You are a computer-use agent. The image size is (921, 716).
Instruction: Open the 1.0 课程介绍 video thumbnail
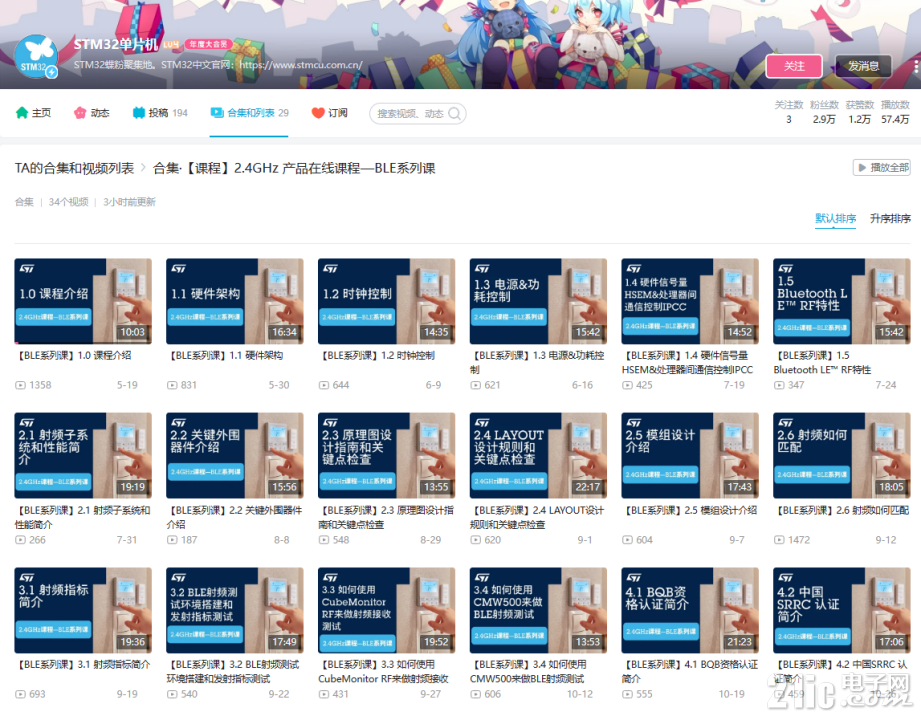pos(83,301)
